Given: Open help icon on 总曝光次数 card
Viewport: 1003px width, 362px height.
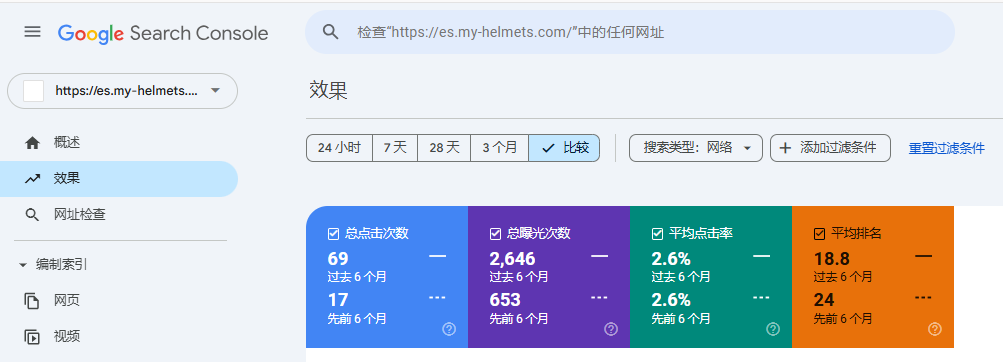Looking at the screenshot, I should click(611, 329).
